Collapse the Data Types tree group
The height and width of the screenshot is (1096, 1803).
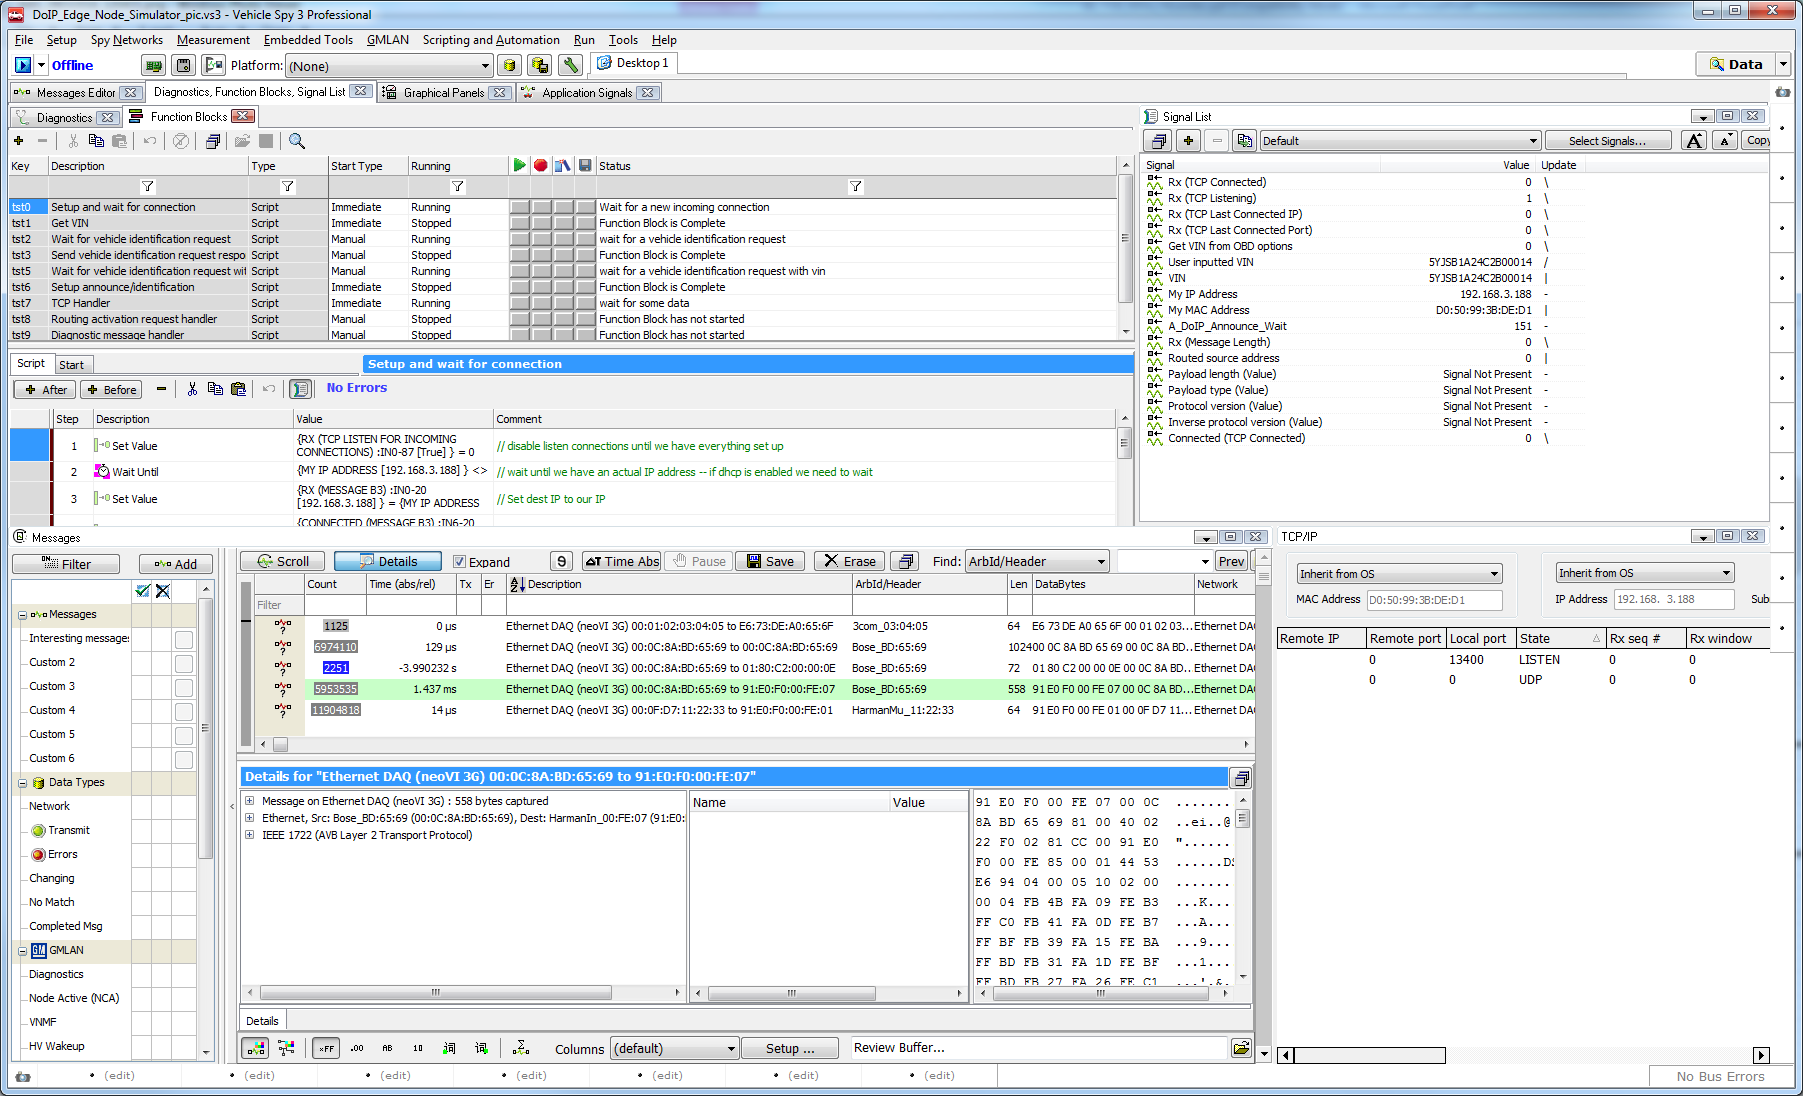click(22, 783)
